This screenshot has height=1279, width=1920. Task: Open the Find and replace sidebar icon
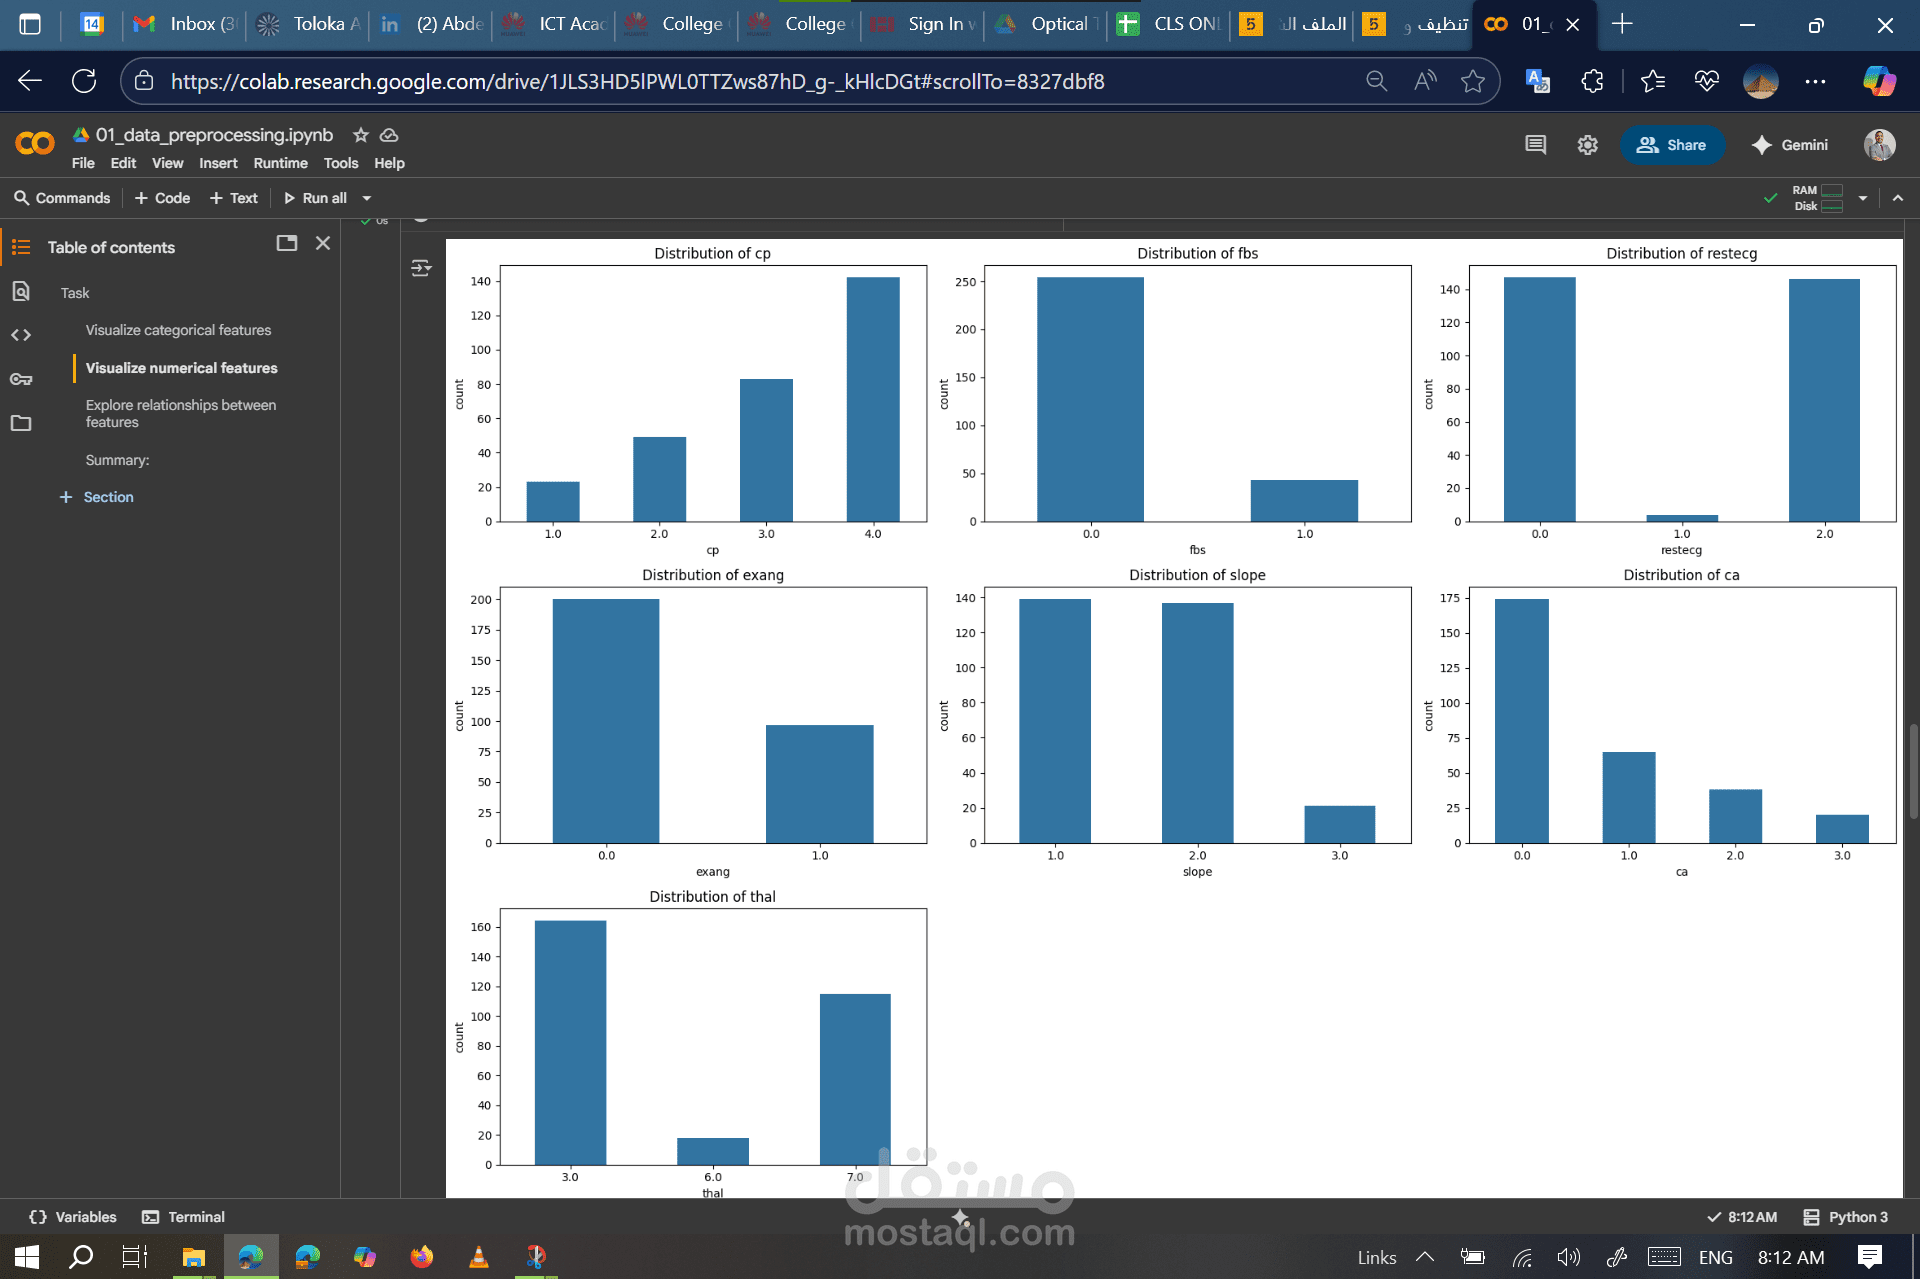pyautogui.click(x=21, y=292)
